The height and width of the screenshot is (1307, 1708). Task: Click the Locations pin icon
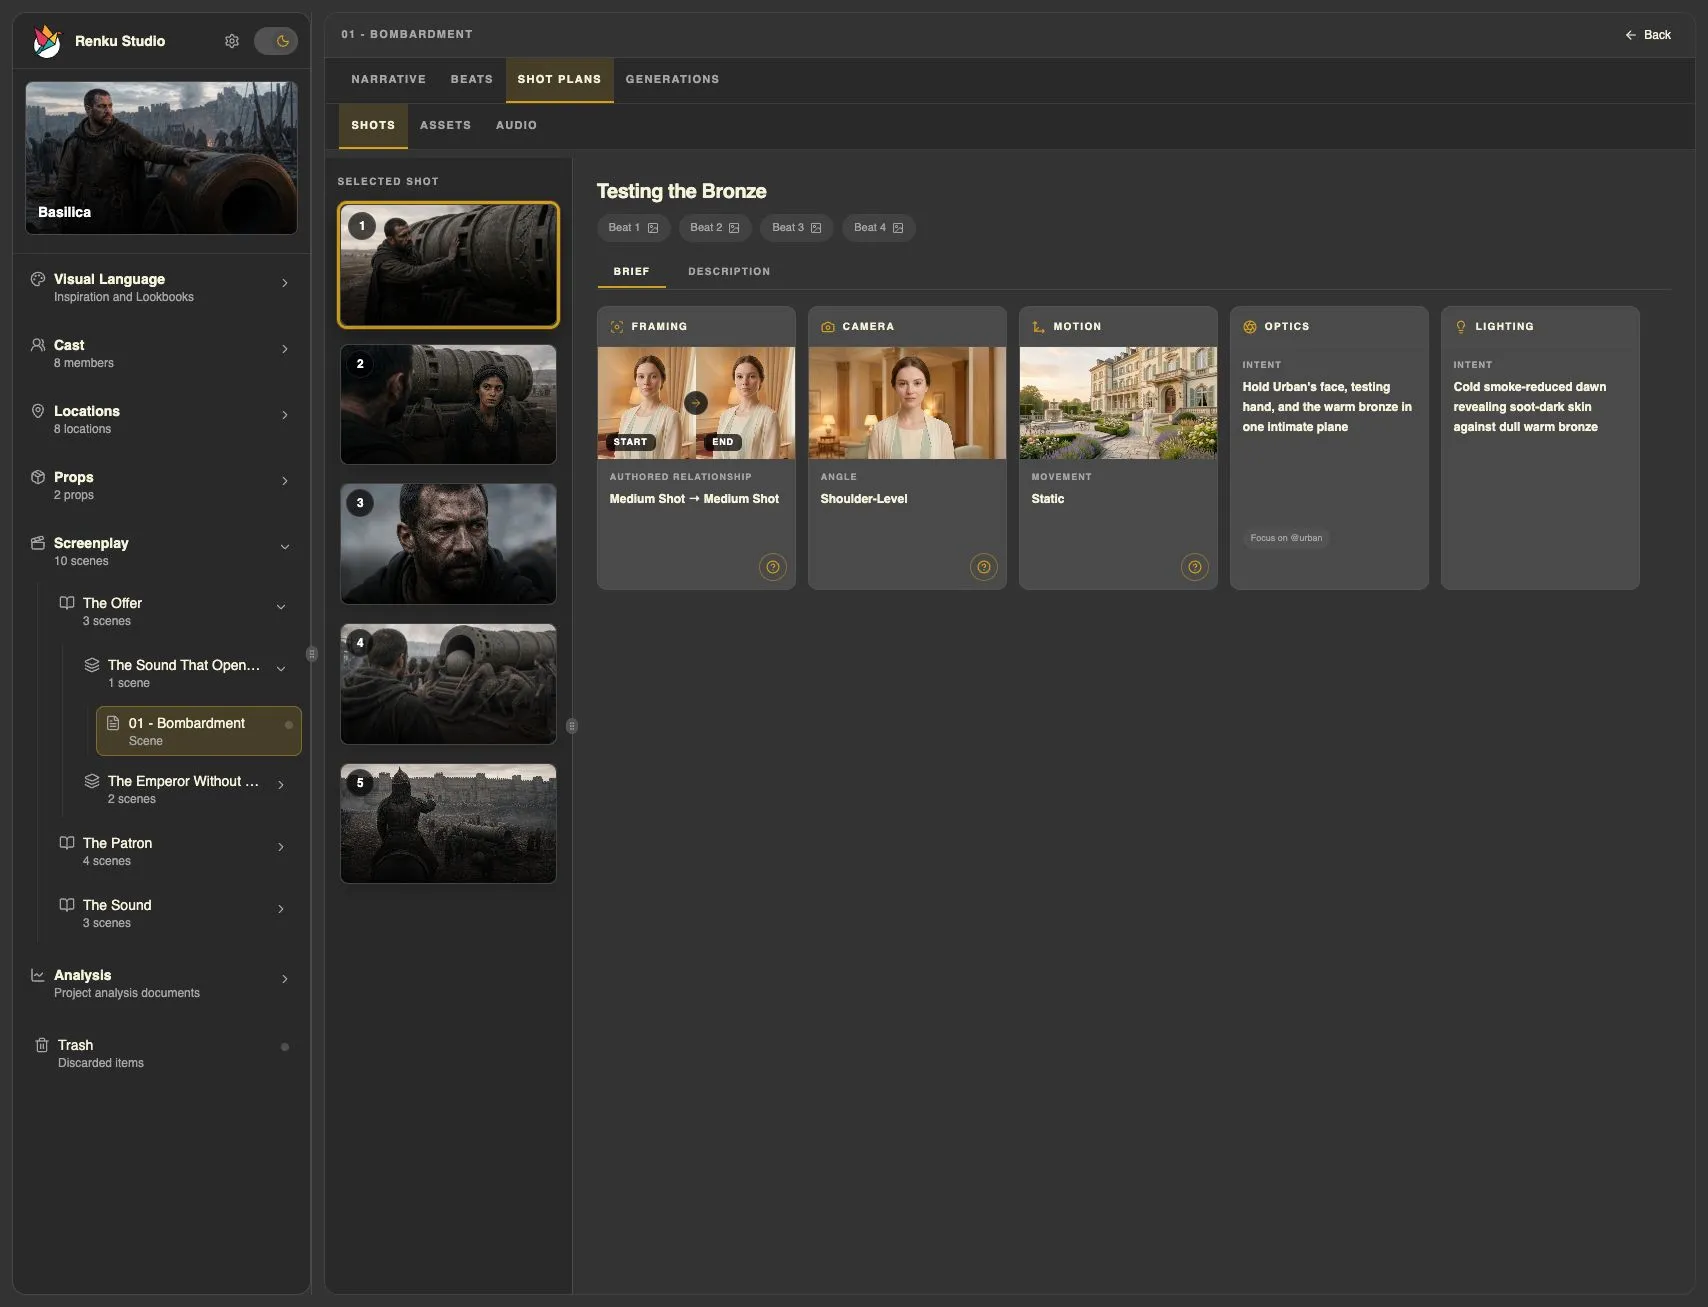38,411
